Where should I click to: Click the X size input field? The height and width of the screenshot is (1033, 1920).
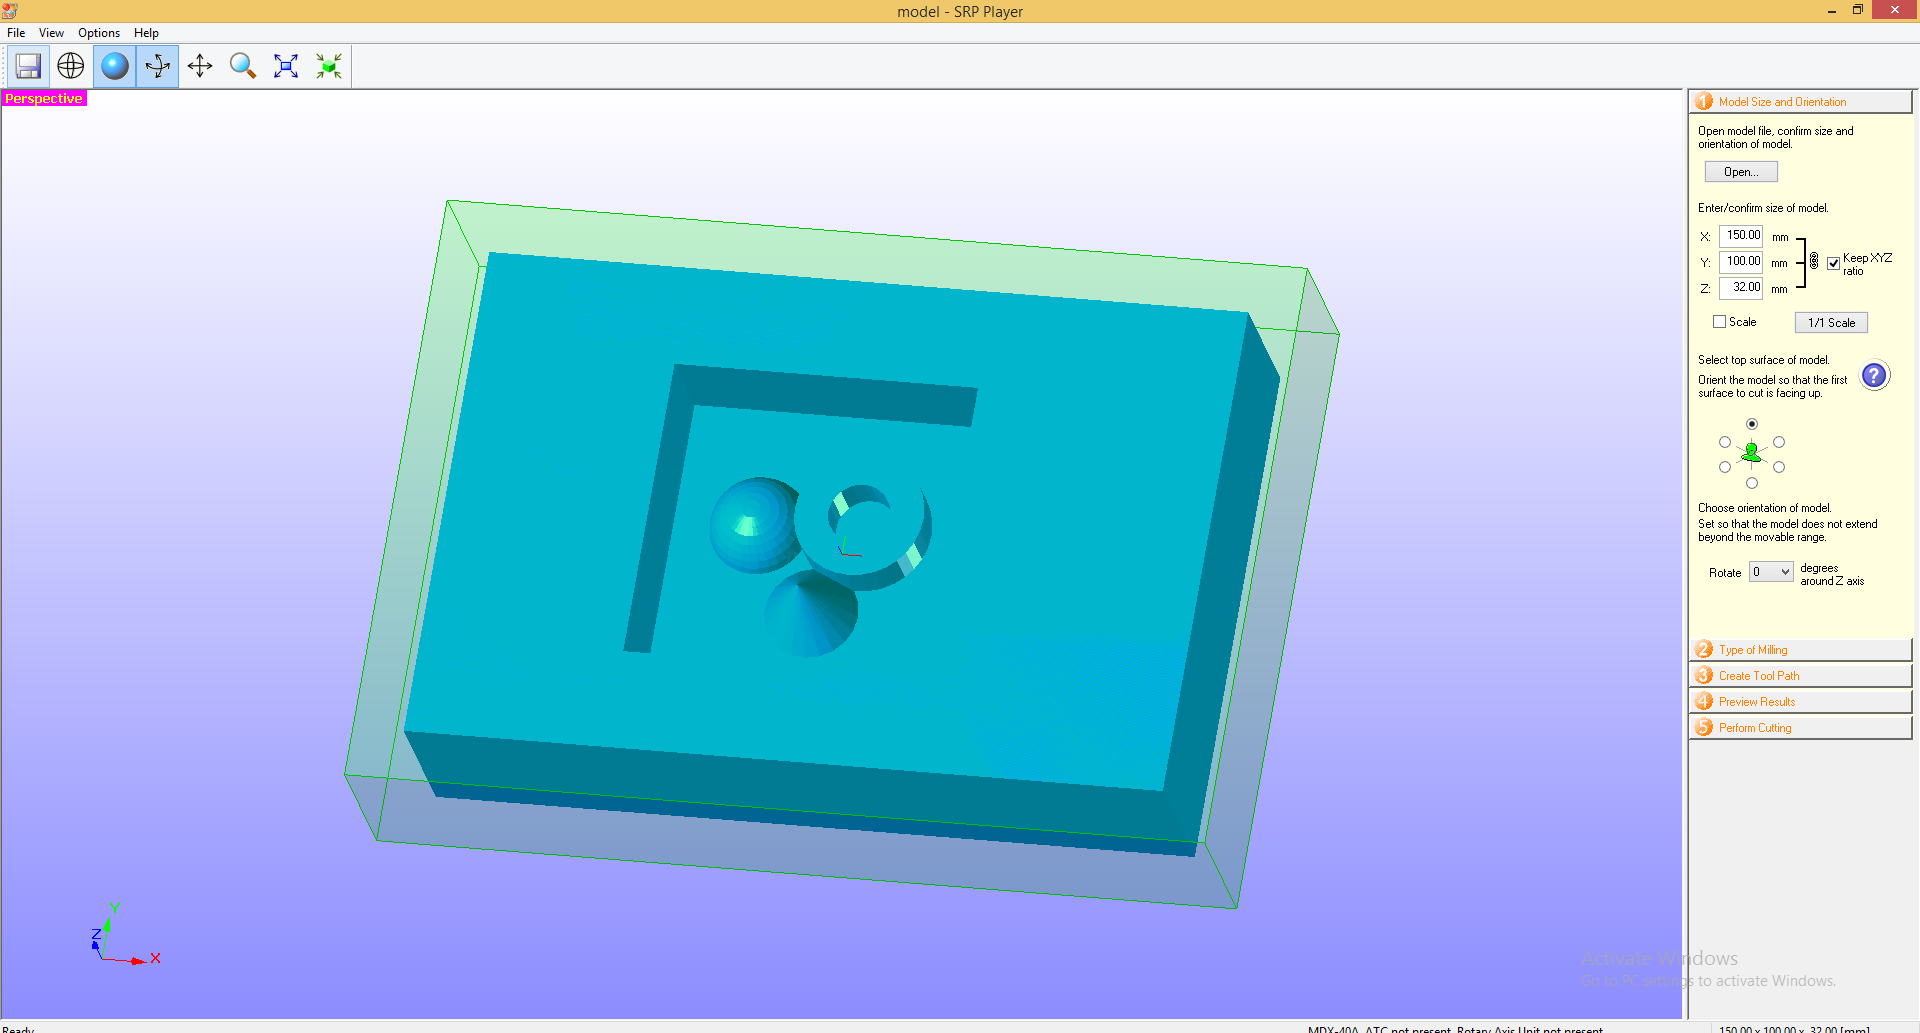tap(1741, 236)
